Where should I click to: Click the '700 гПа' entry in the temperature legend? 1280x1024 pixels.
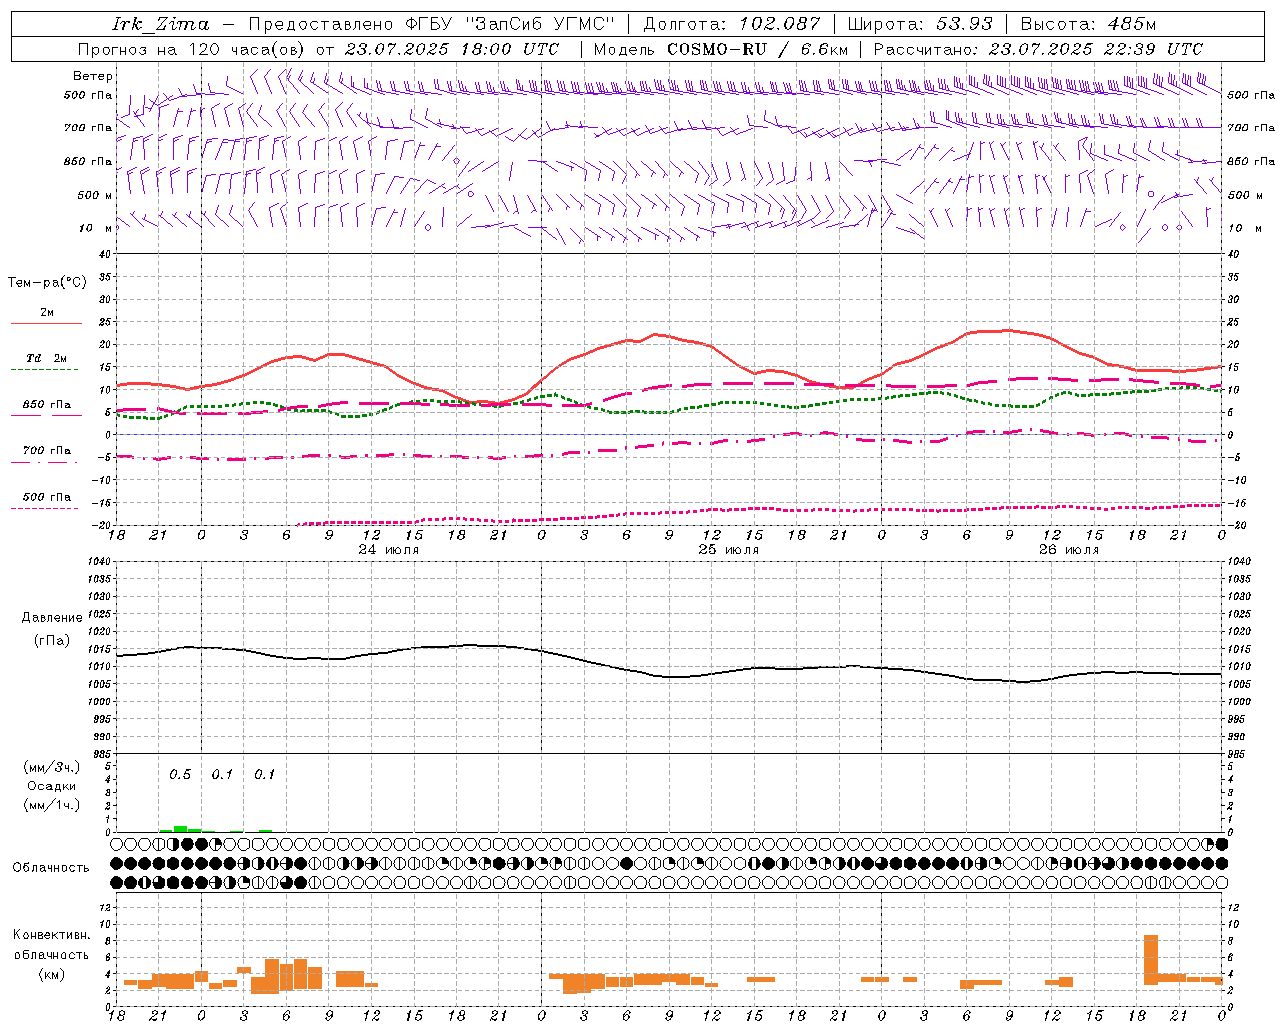pyautogui.click(x=46, y=451)
